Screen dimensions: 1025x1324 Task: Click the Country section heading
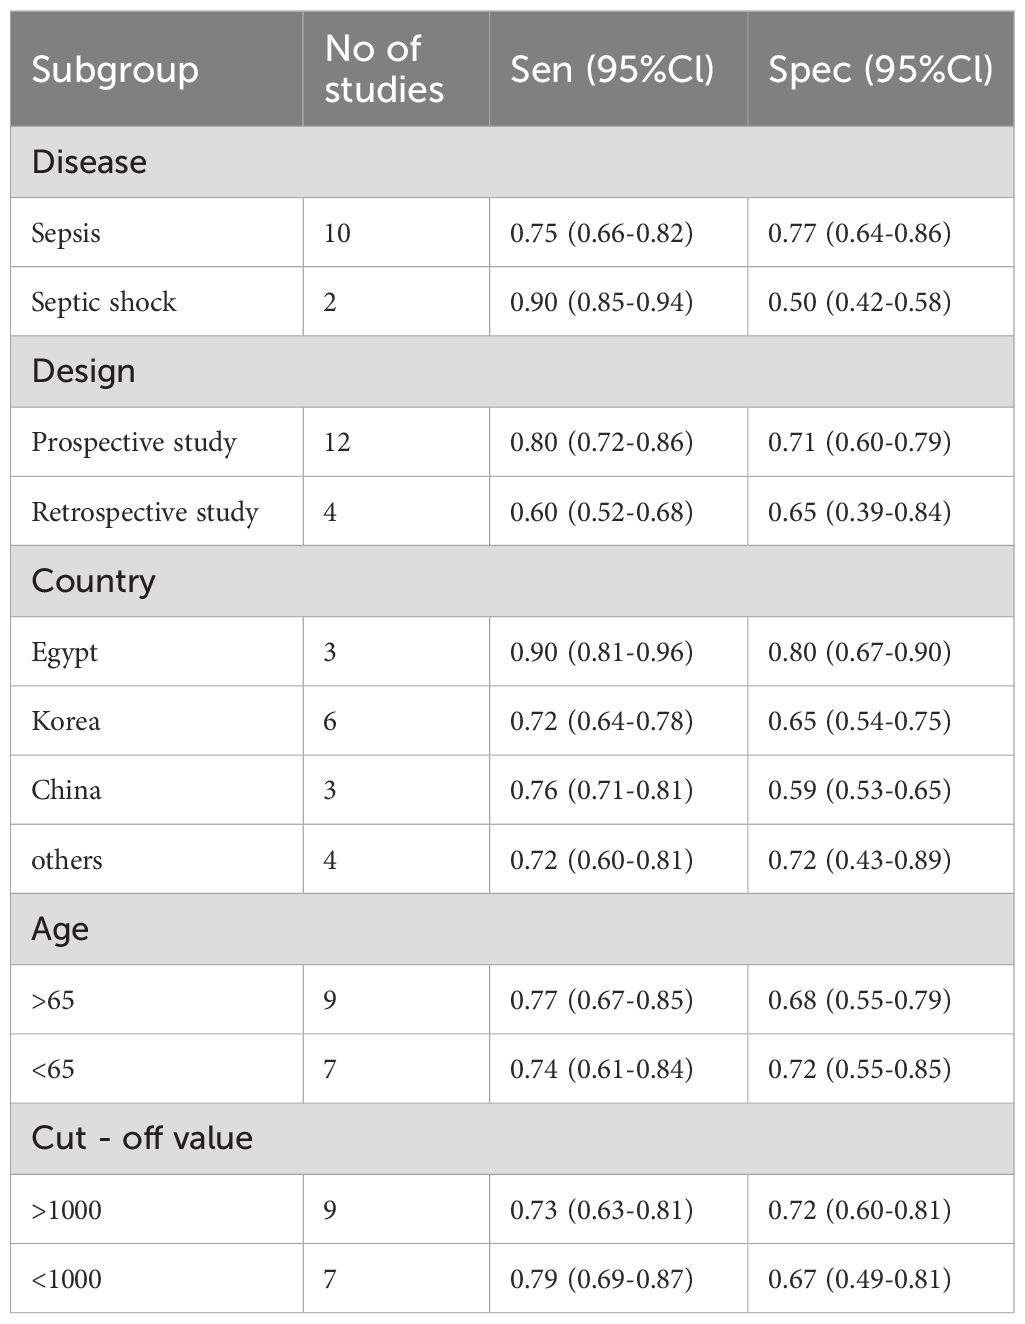pos(93,581)
